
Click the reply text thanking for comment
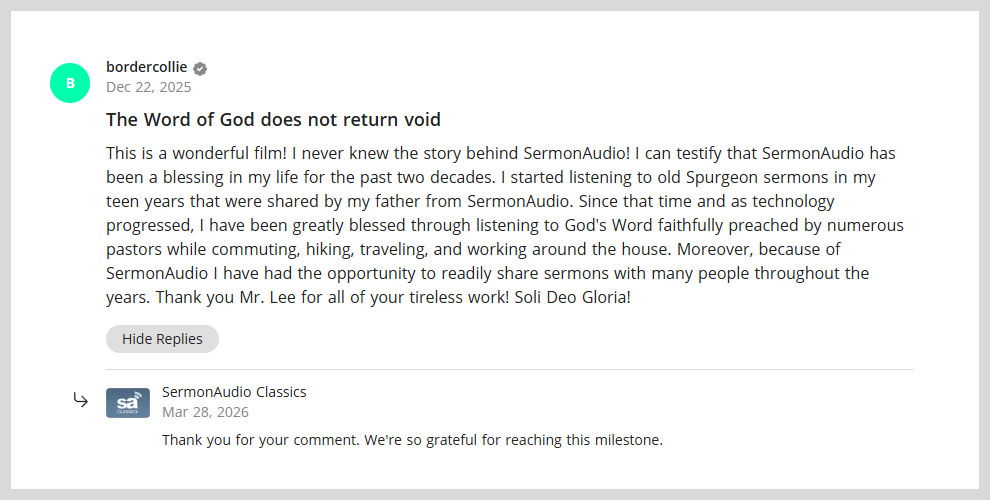tap(412, 439)
